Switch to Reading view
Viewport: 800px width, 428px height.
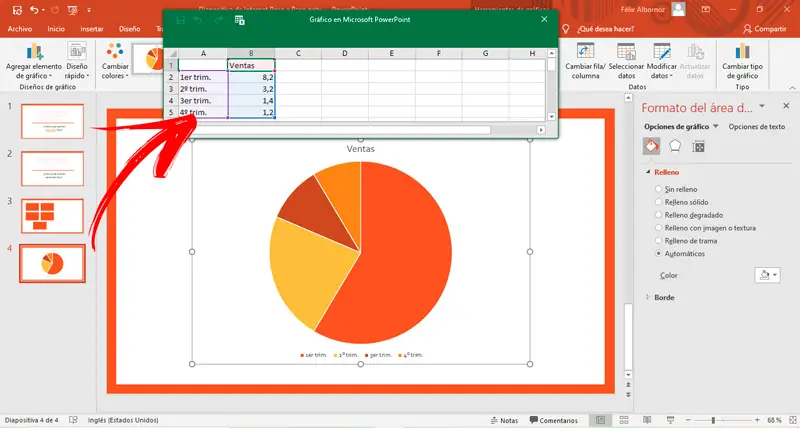(647, 420)
